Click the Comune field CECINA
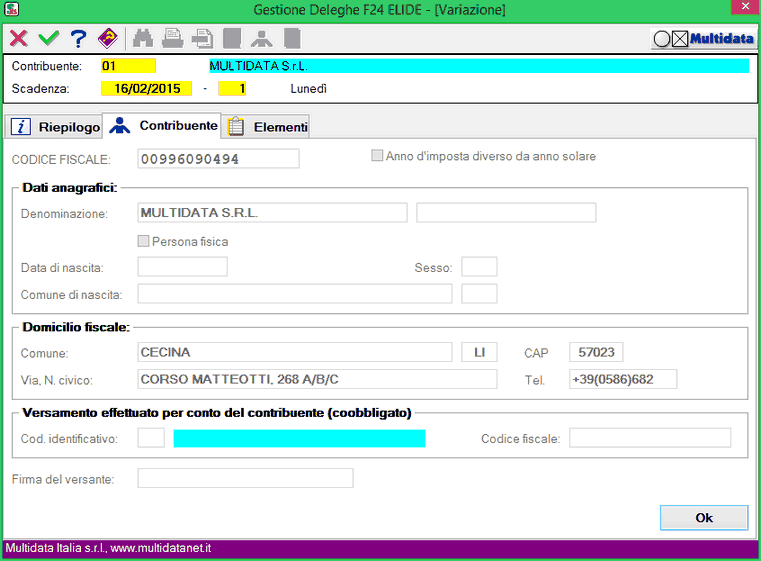Image resolution: width=761 pixels, height=561 pixels. coord(295,352)
